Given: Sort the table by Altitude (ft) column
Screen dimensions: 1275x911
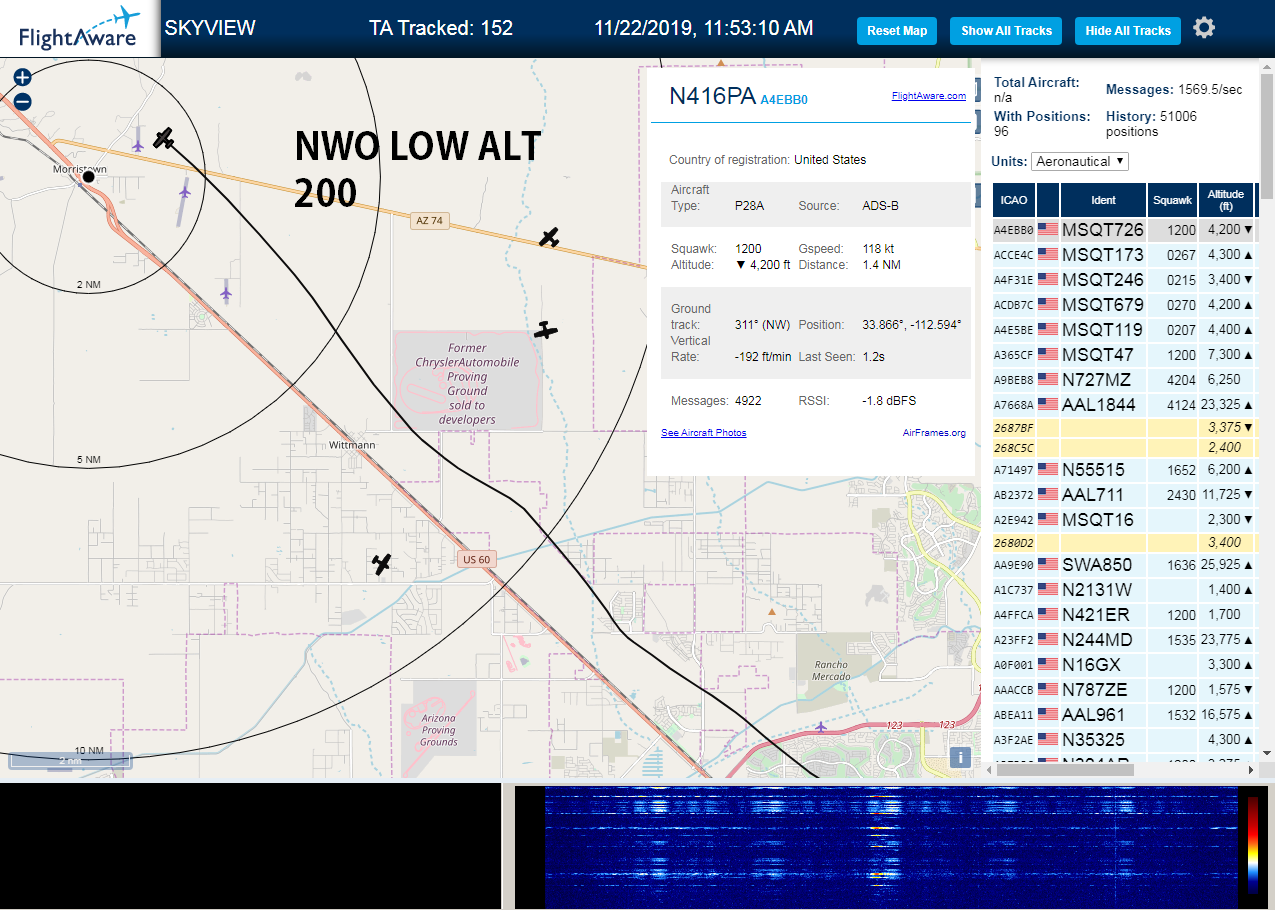Looking at the screenshot, I should [1226, 200].
